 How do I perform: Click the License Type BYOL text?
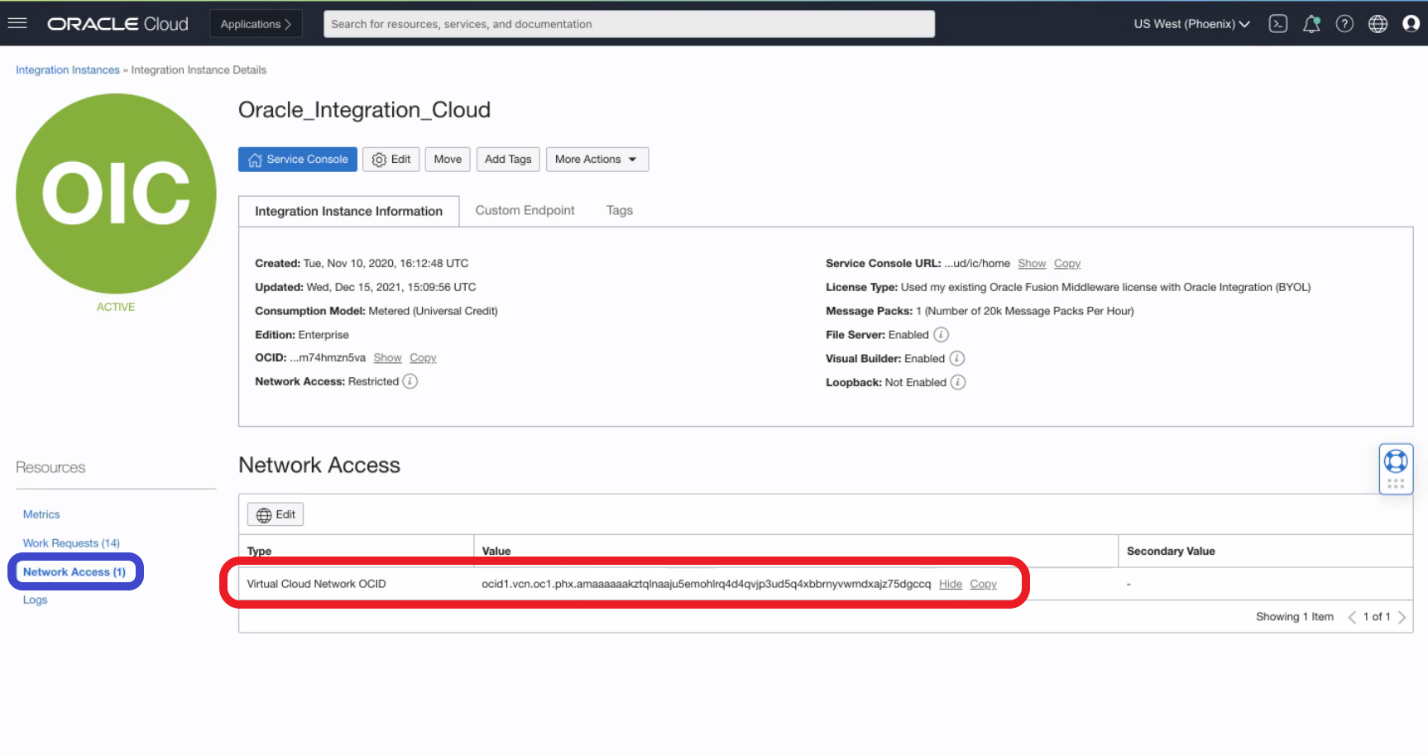point(1068,287)
